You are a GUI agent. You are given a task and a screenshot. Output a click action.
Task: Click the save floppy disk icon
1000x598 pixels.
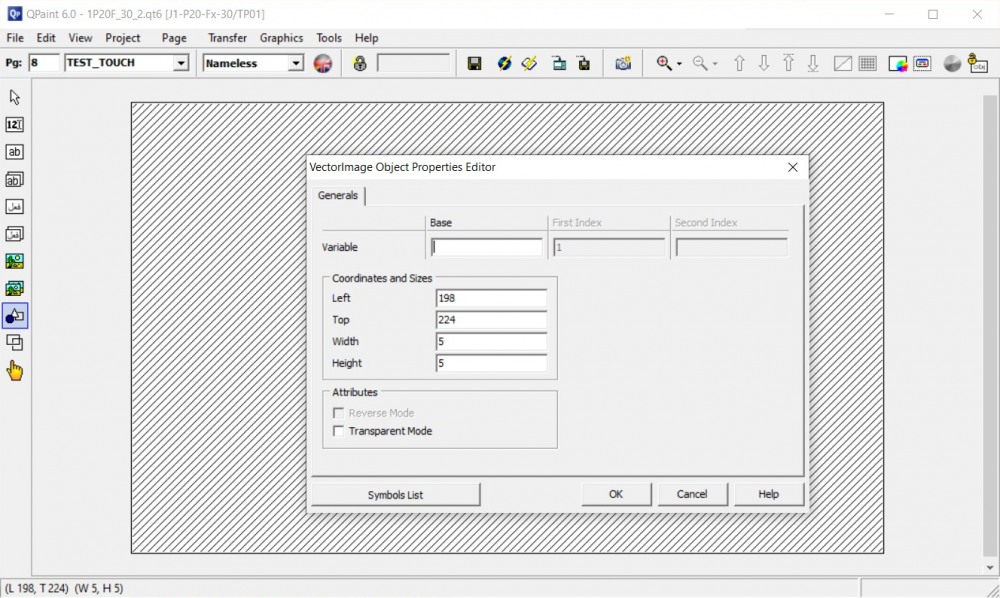coord(475,64)
